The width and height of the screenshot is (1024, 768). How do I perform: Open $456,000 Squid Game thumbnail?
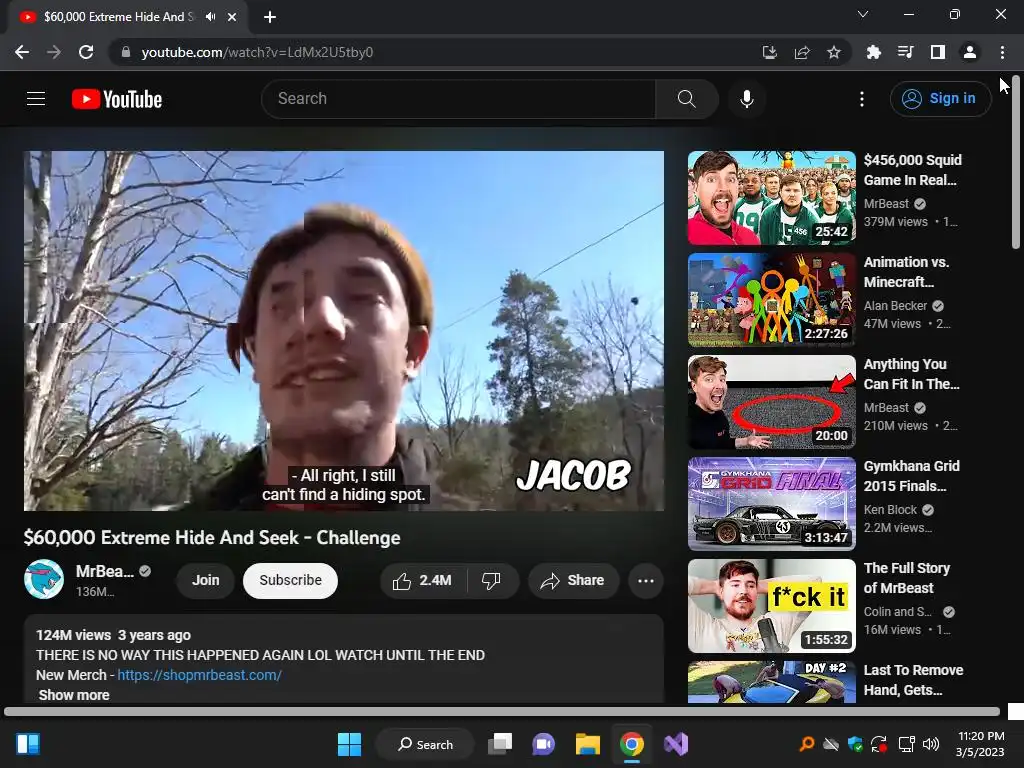pyautogui.click(x=772, y=198)
